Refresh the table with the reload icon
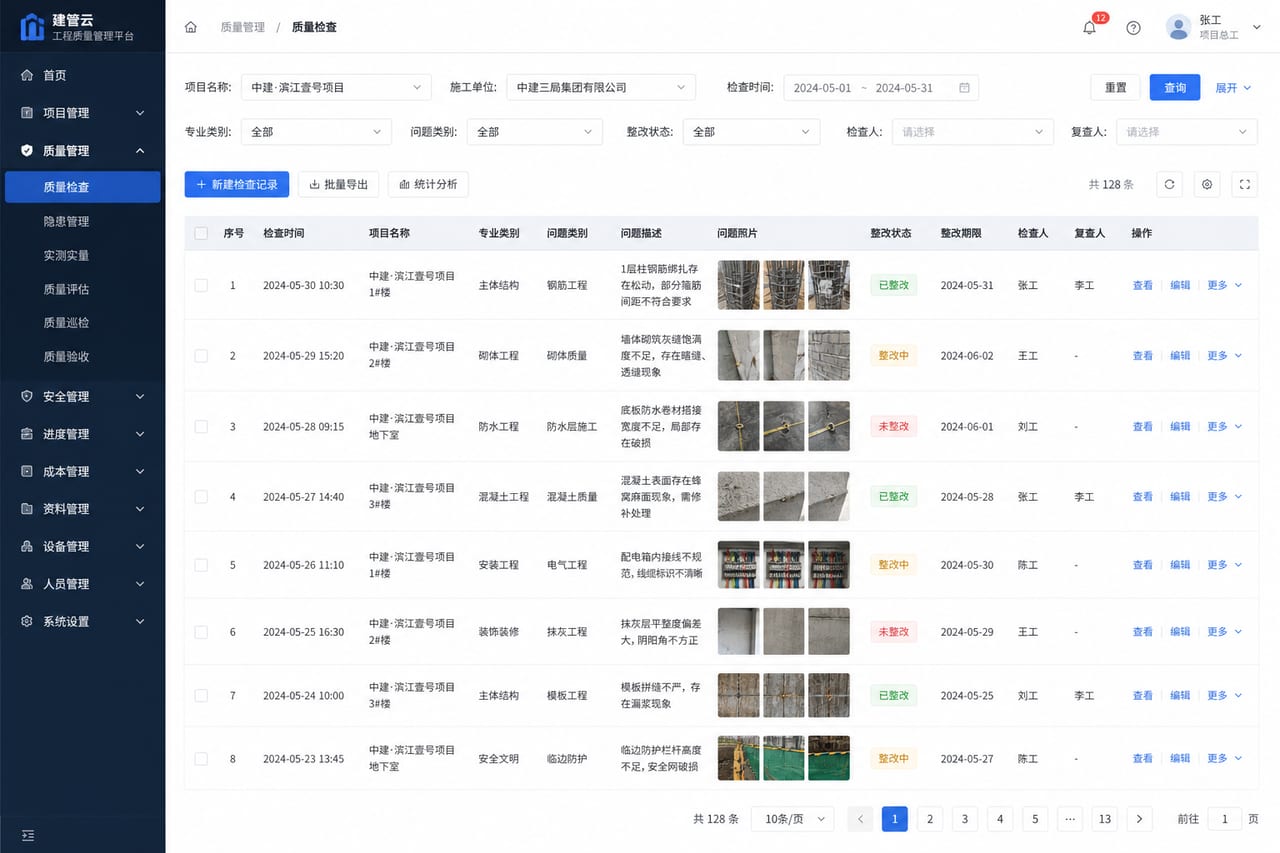The height and width of the screenshot is (853, 1280). click(x=1169, y=184)
